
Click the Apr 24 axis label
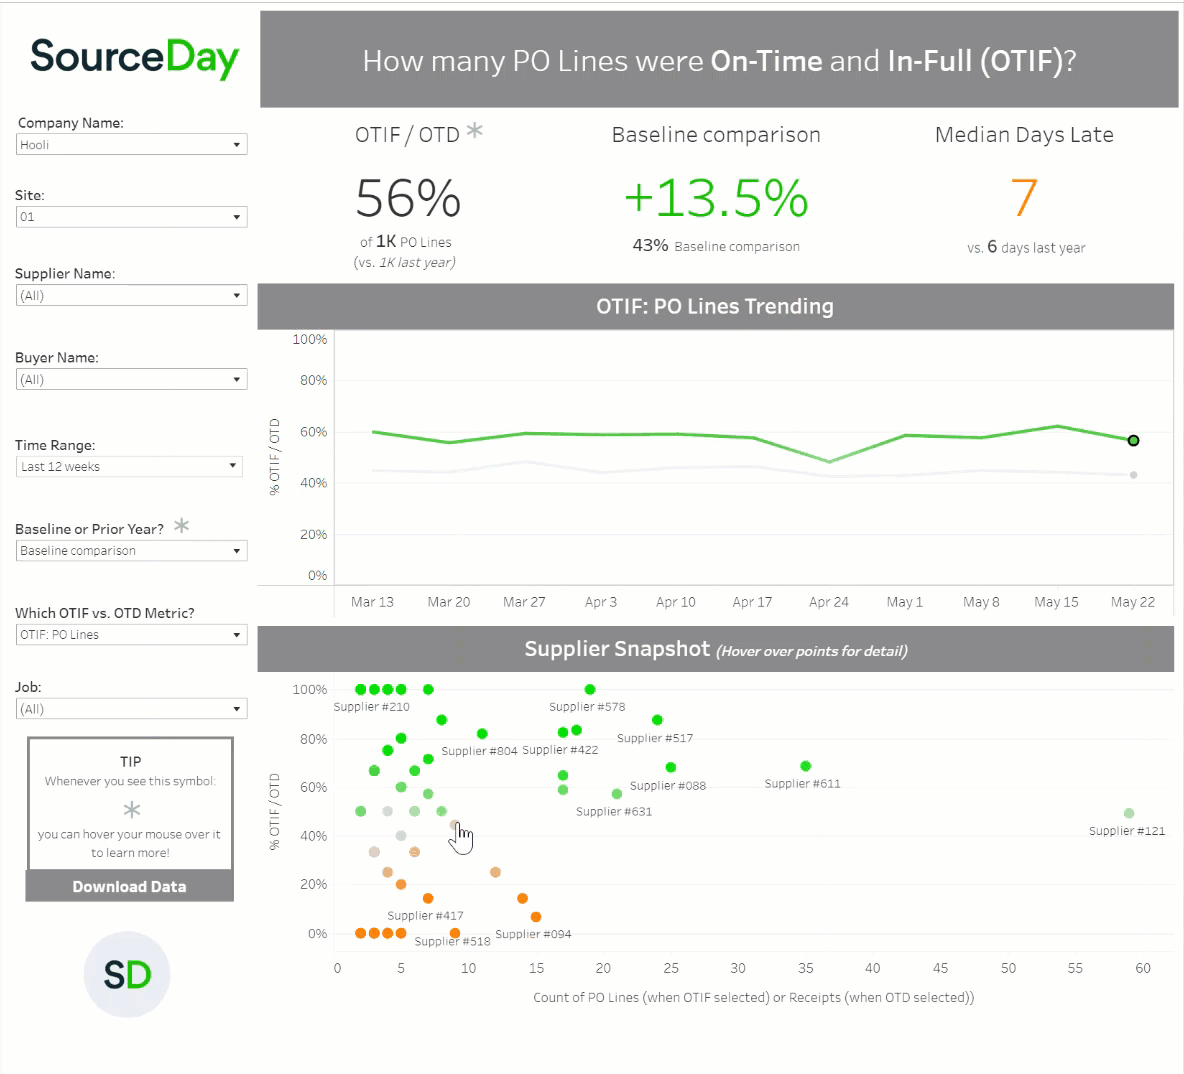tap(828, 602)
